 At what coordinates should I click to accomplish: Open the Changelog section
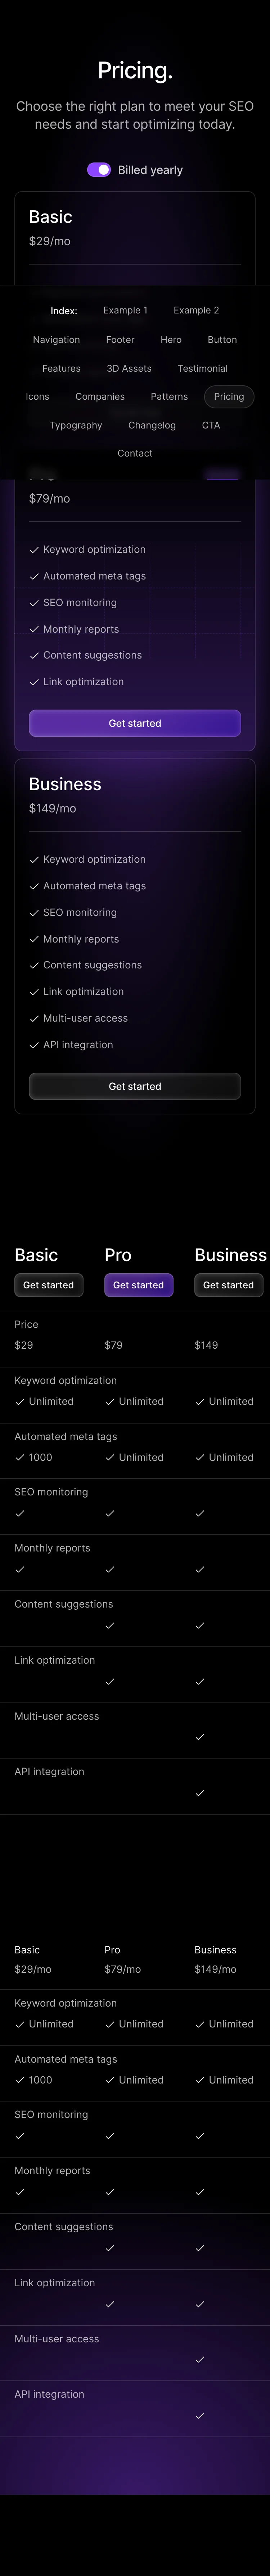[152, 425]
